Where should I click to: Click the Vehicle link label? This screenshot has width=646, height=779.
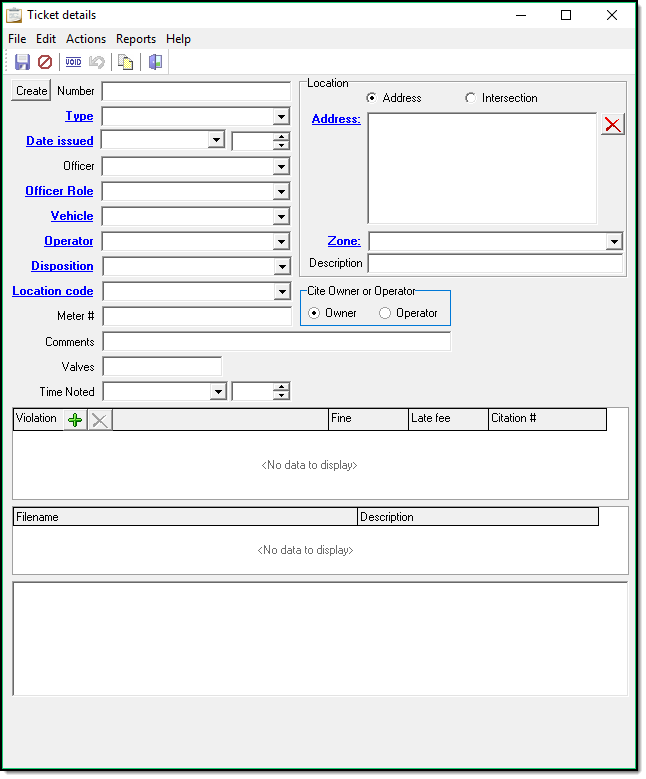click(x=72, y=216)
